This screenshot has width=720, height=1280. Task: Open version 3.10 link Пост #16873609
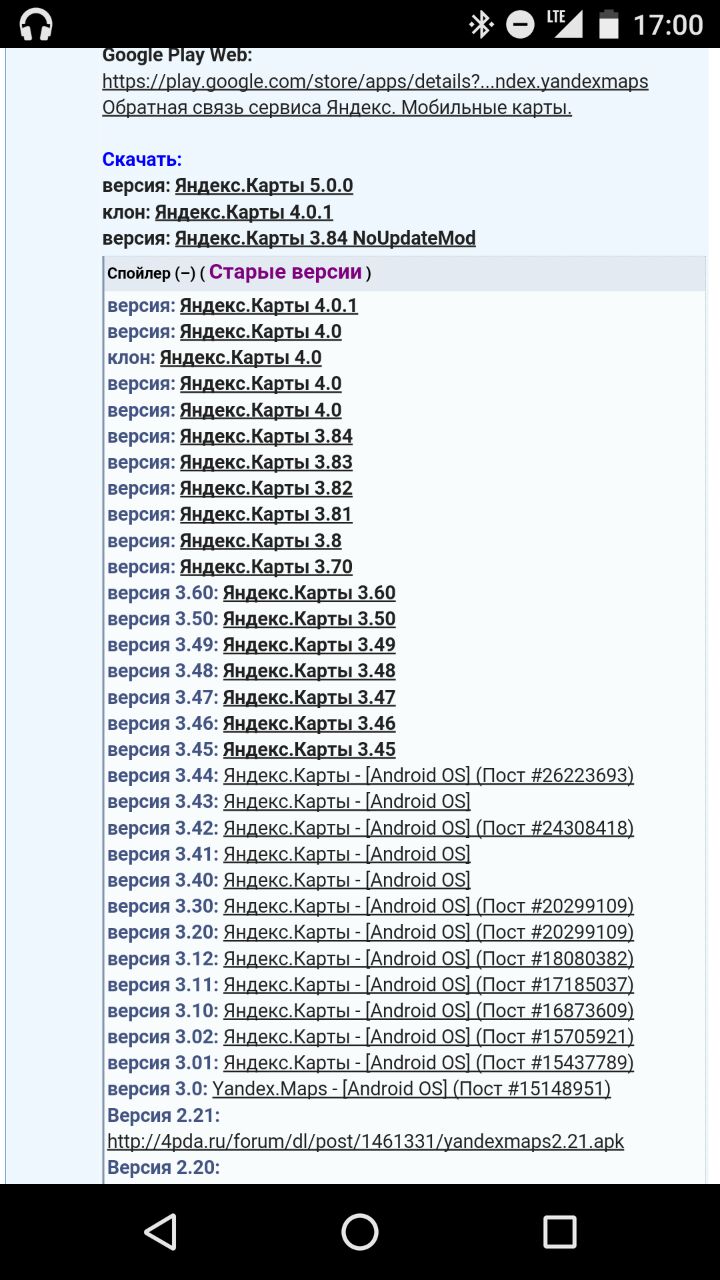[x=428, y=1011]
